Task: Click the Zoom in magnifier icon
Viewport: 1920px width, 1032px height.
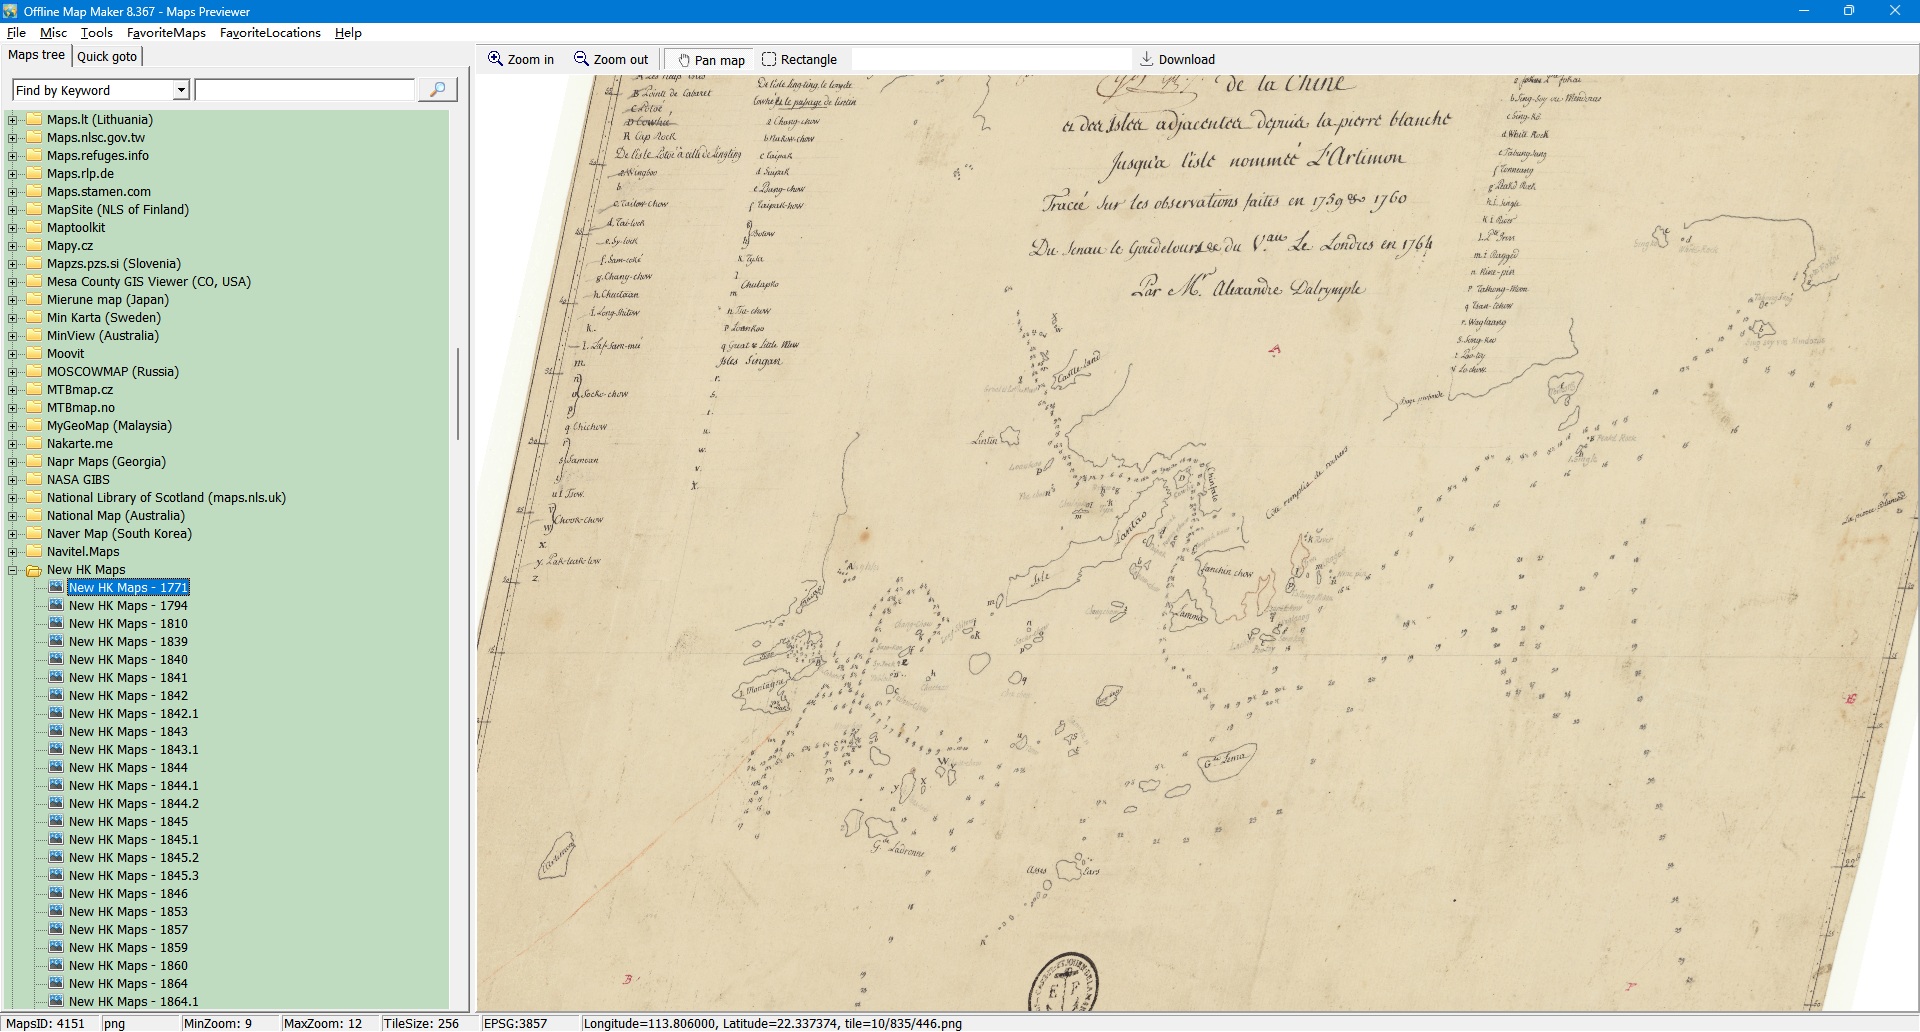Action: click(495, 59)
